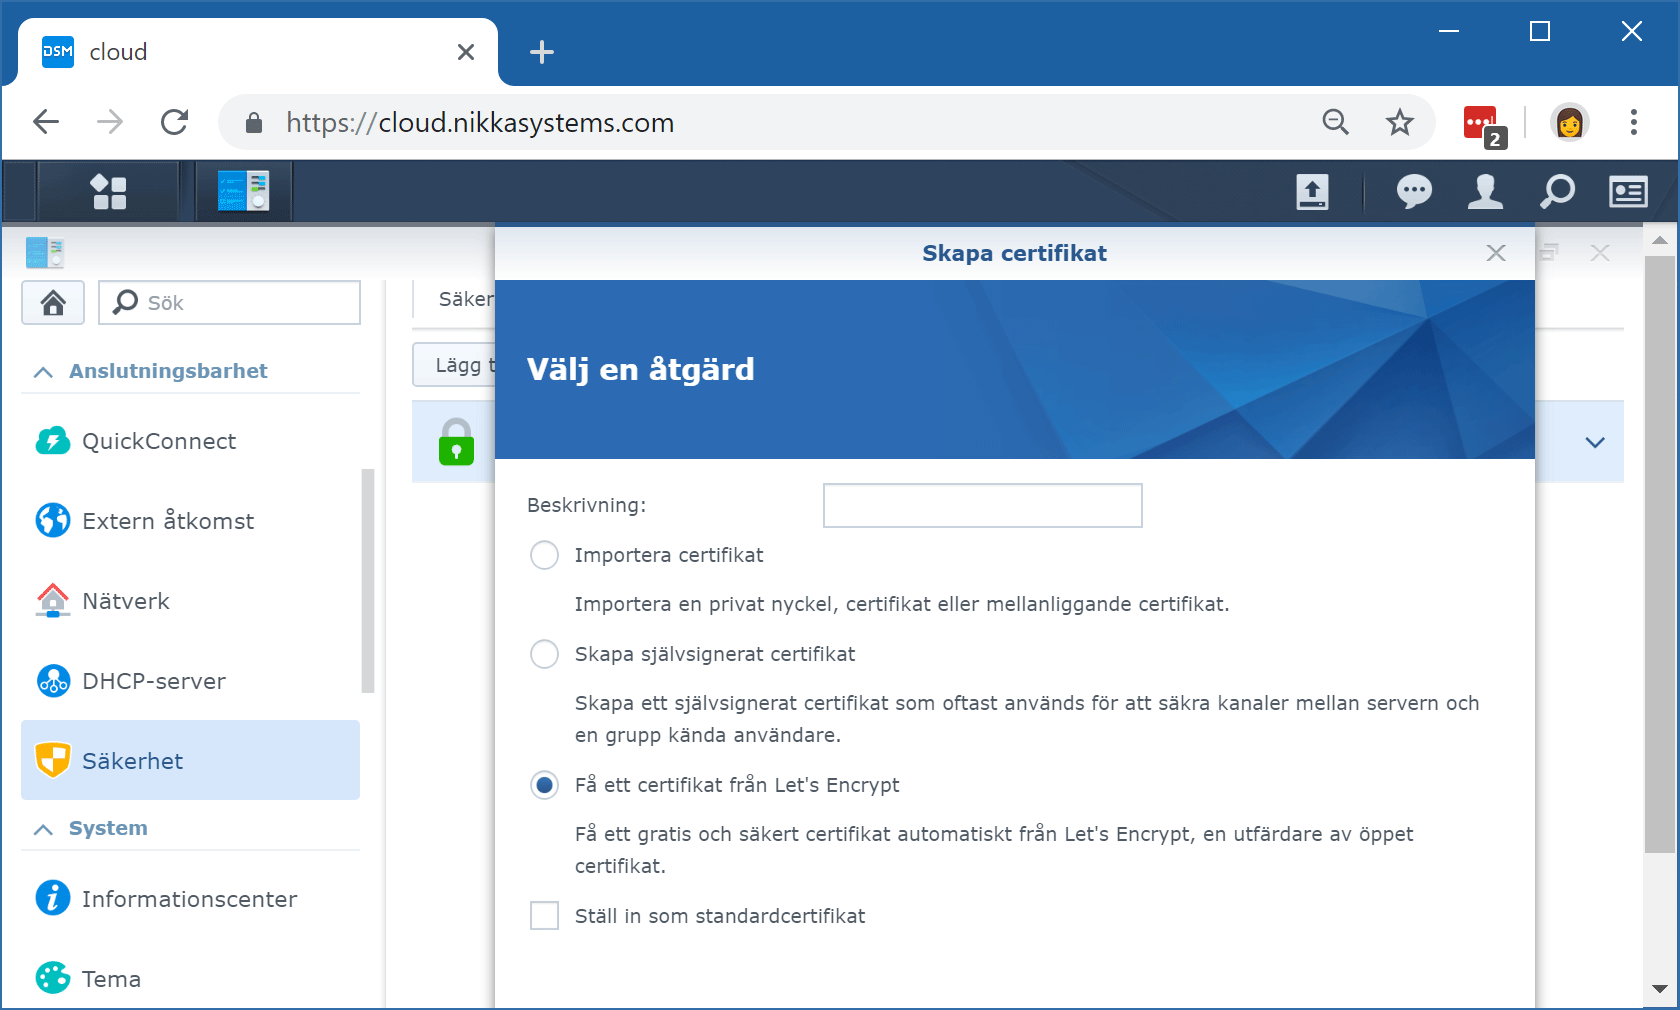Screen dimensions: 1680x1010
Task: Close the cloud browser tab
Action: (x=466, y=52)
